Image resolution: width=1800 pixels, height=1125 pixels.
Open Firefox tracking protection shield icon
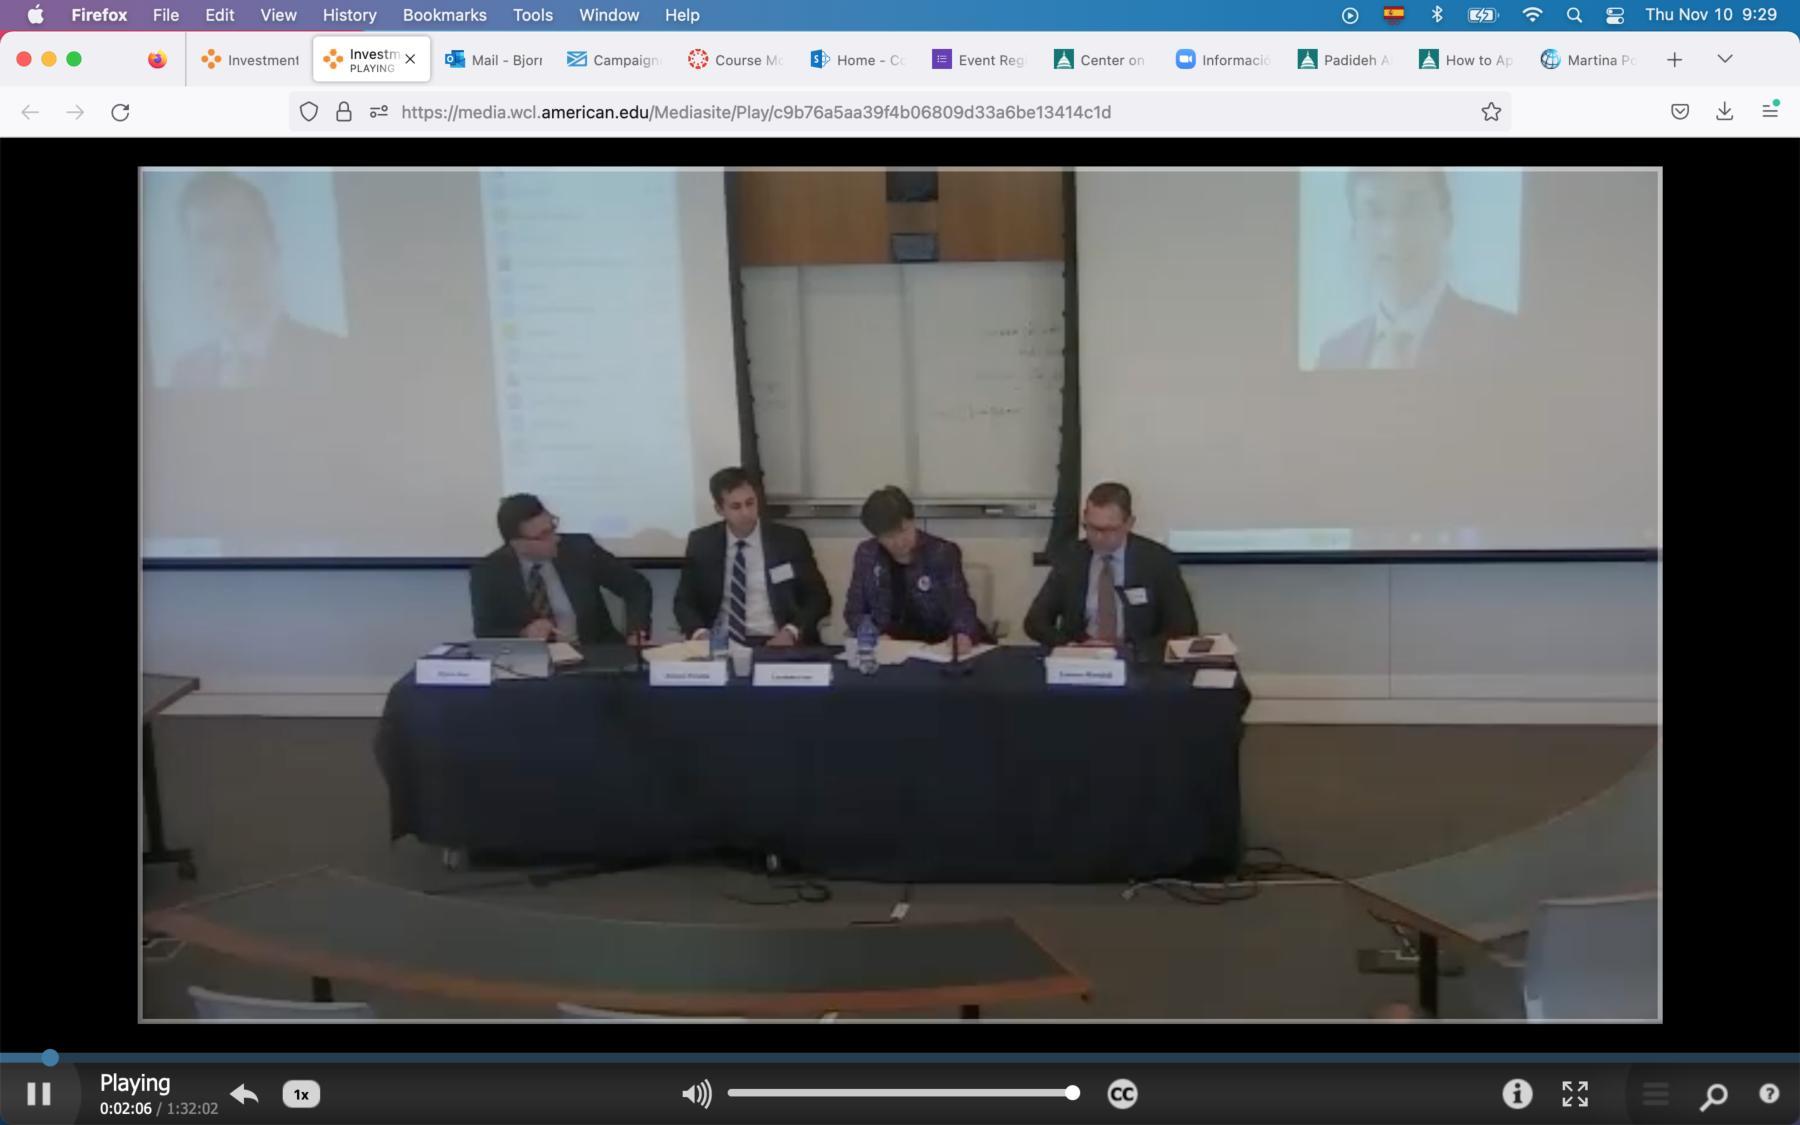coord(308,112)
